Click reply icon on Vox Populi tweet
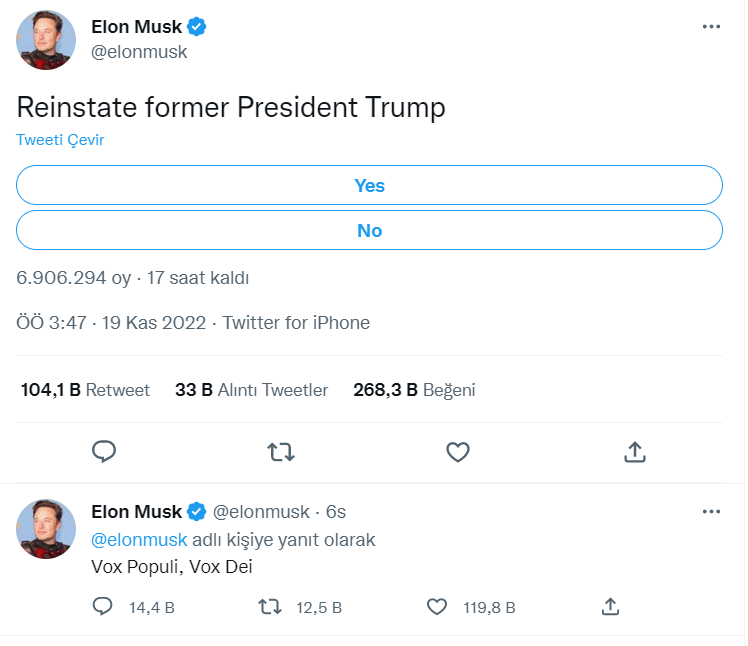 point(102,606)
